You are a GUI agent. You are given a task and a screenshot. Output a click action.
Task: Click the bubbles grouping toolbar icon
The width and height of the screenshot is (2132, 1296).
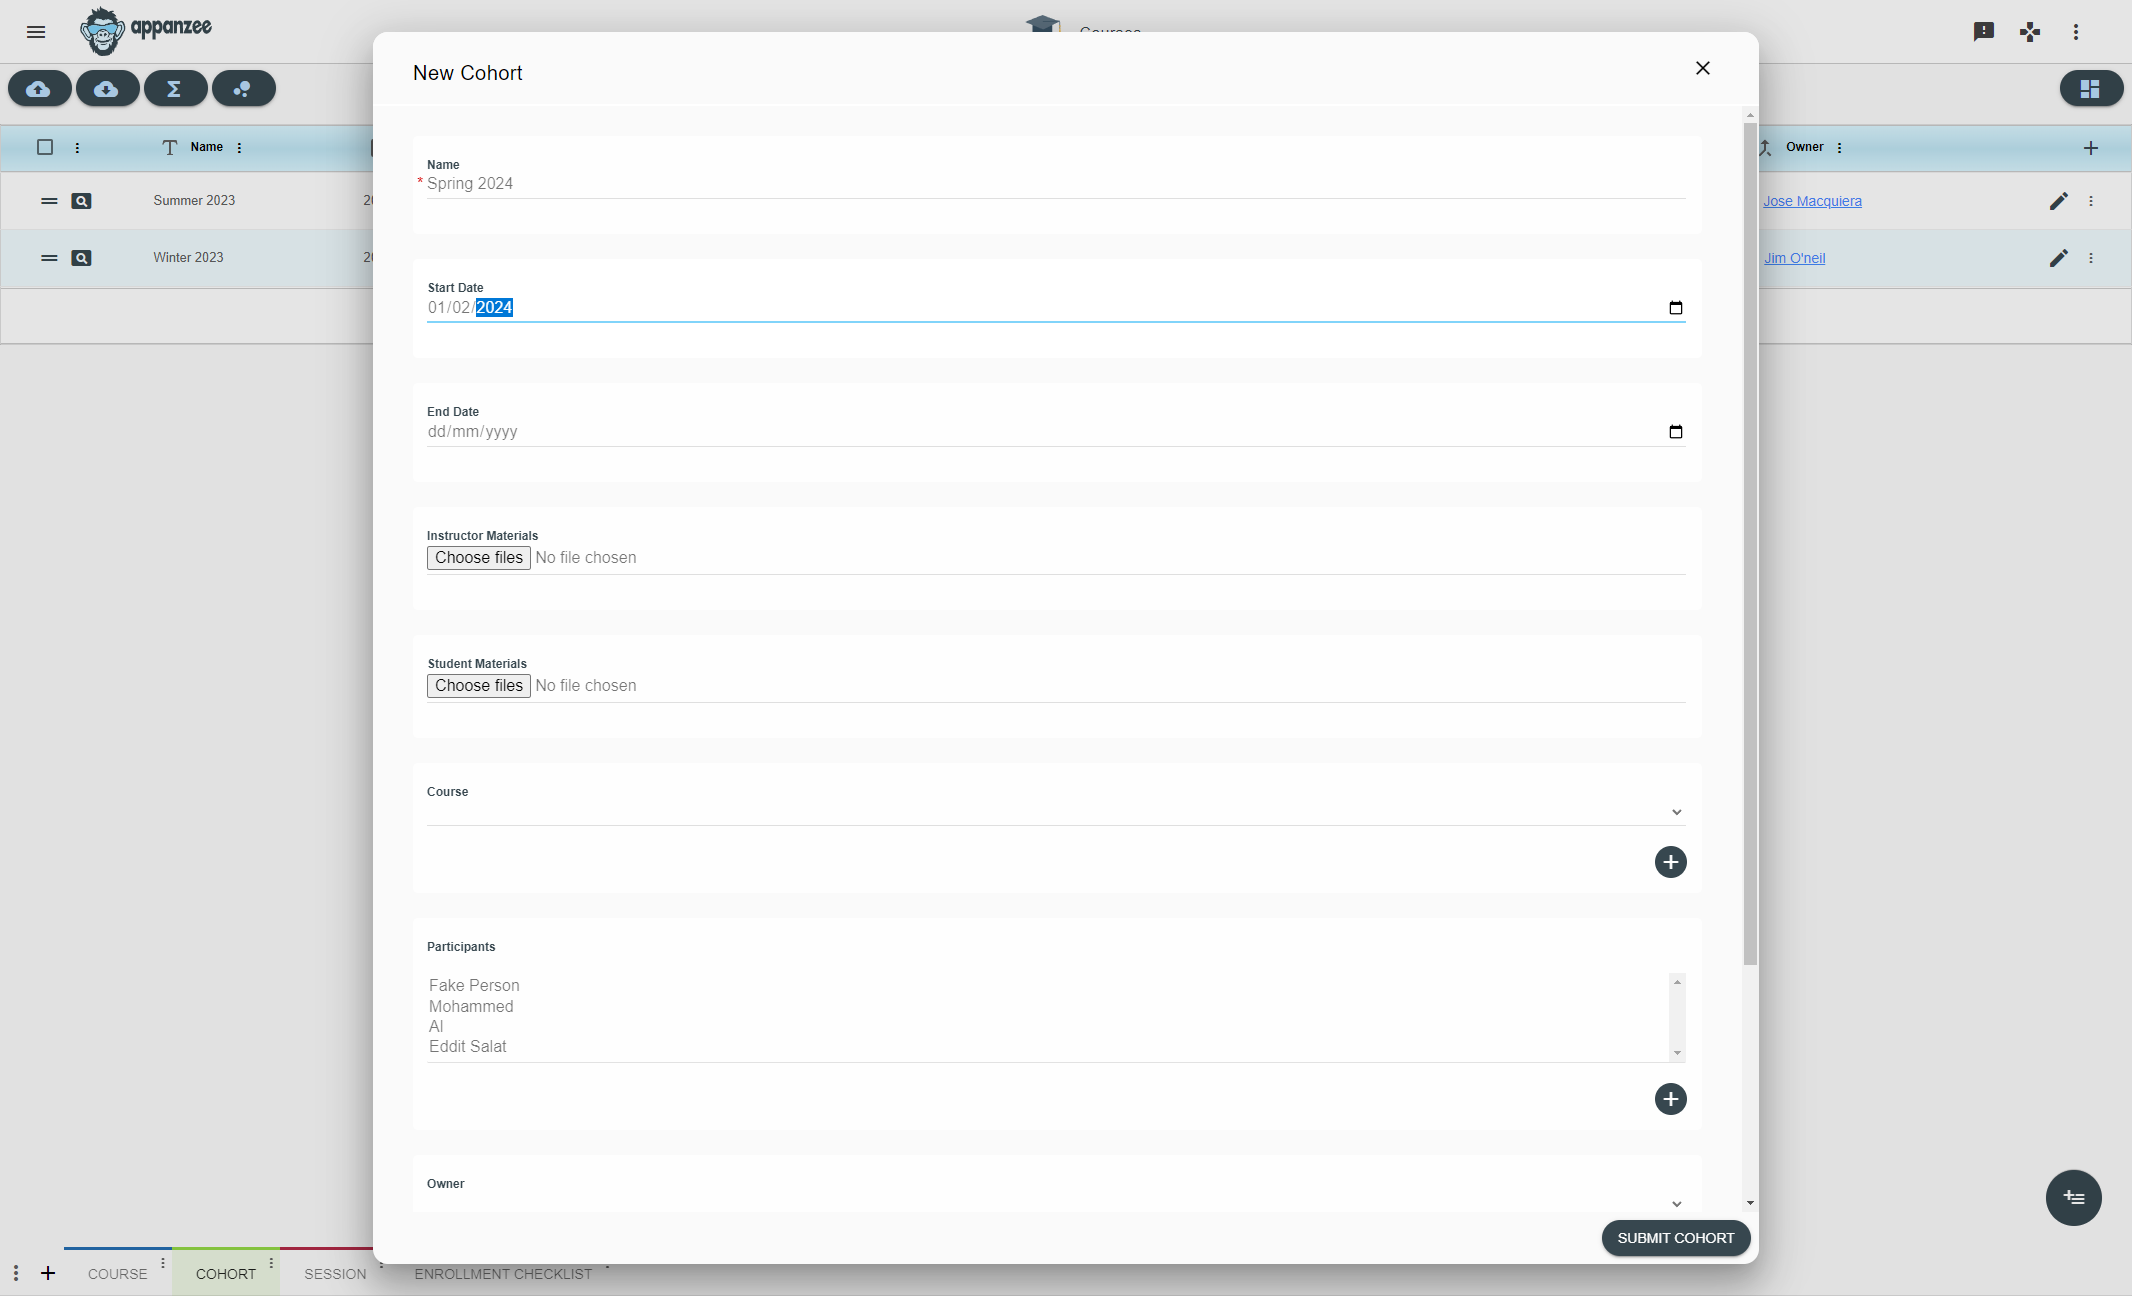[243, 89]
